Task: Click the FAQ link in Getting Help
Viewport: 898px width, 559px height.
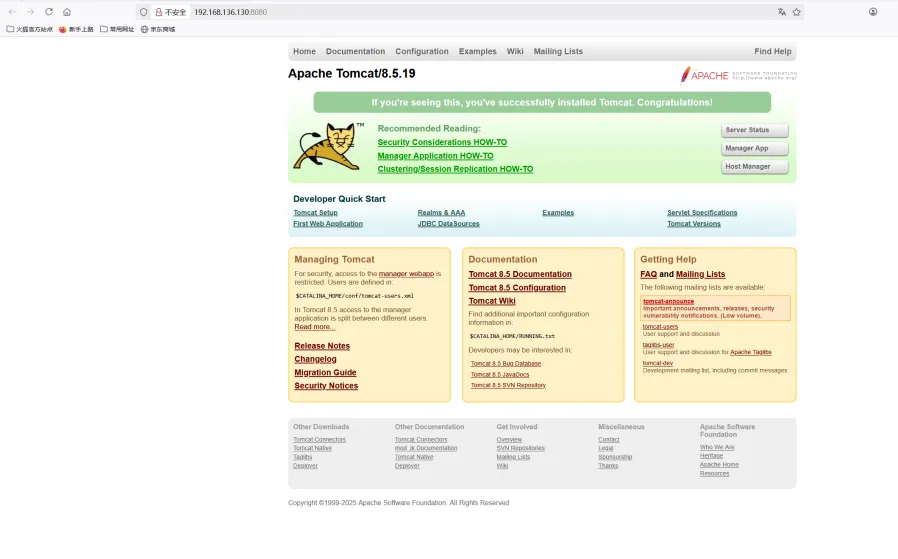Action: (648, 274)
